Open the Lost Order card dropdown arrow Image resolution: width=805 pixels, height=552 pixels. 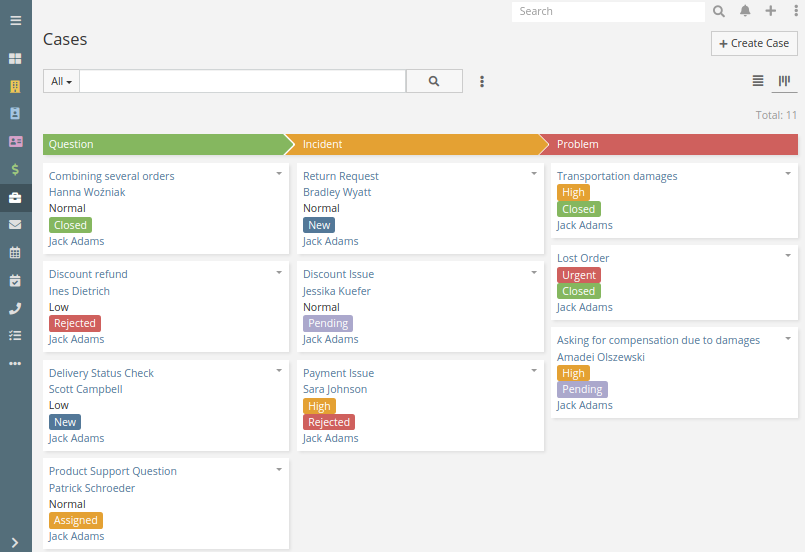point(788,256)
